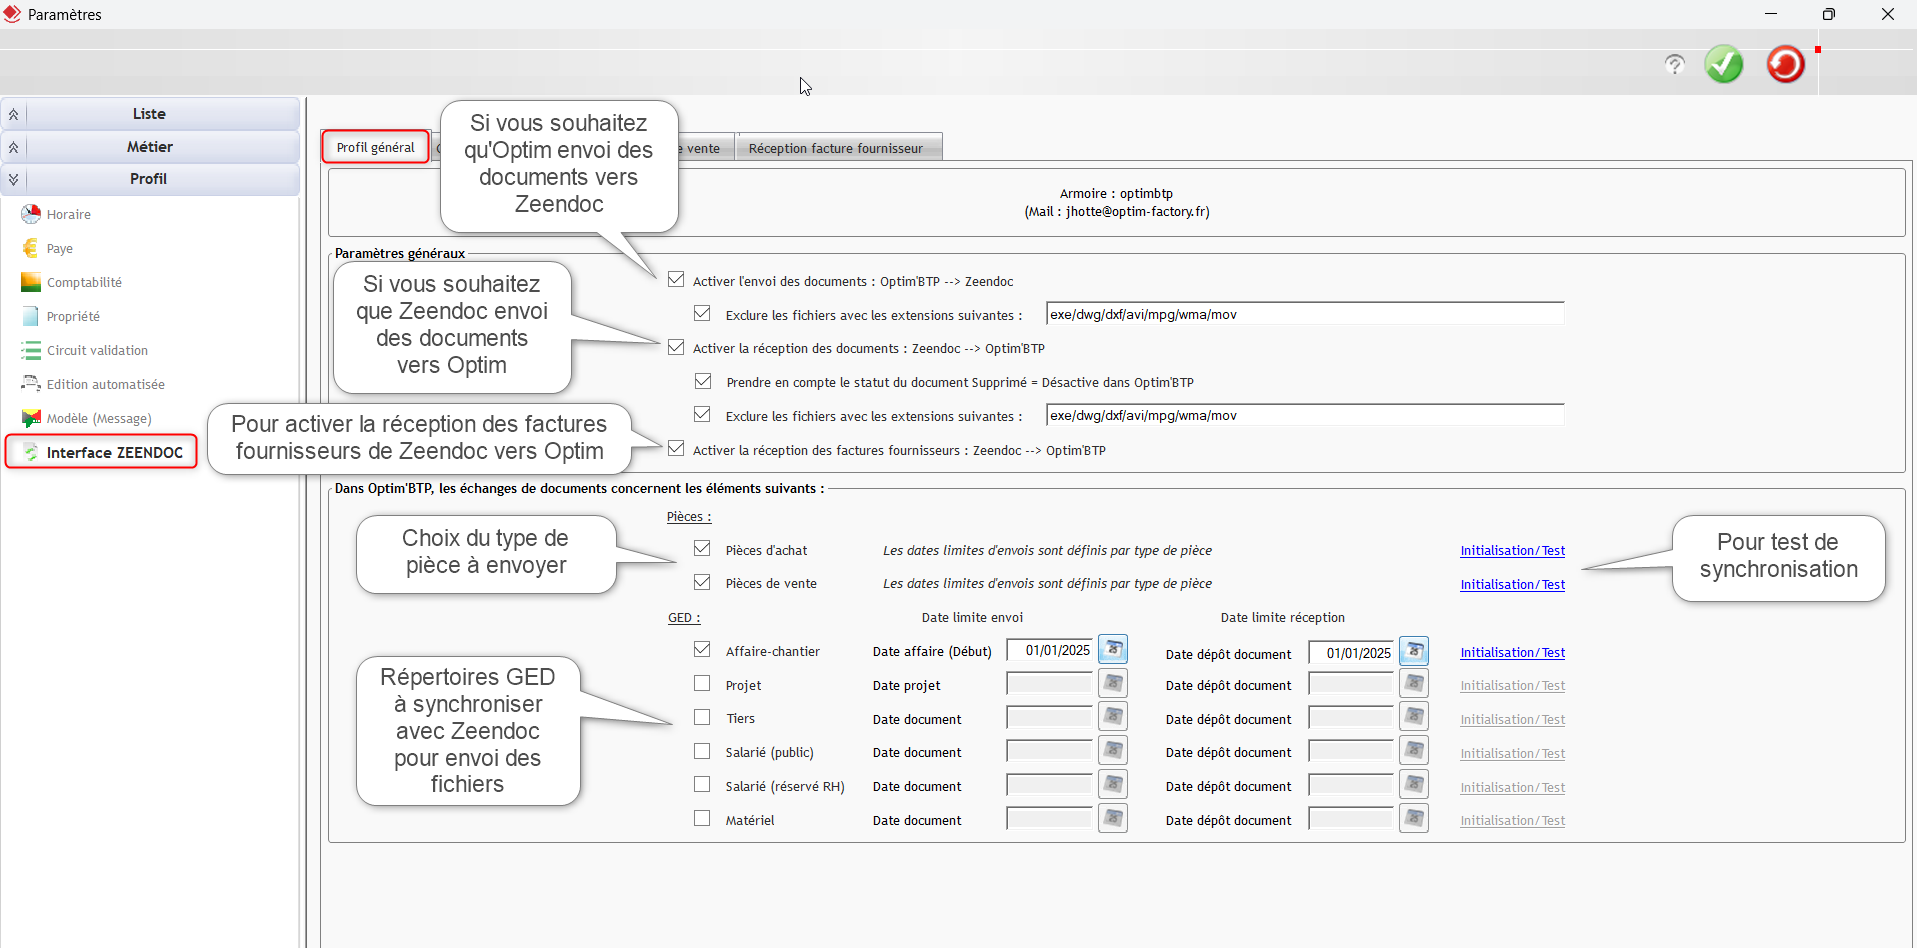Uncheck the Affaire-chantier checkbox
This screenshot has width=1917, height=948.
[x=702, y=650]
